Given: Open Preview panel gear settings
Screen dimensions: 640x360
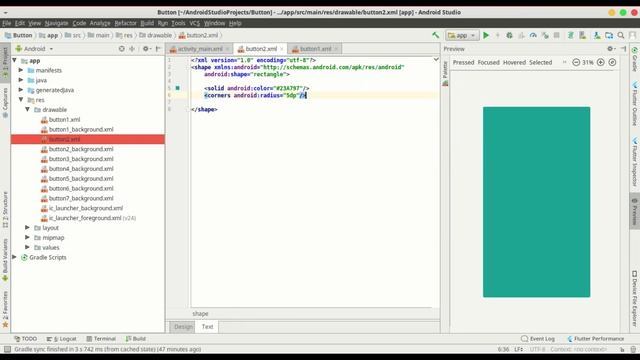Looking at the screenshot, I should pos(611,49).
